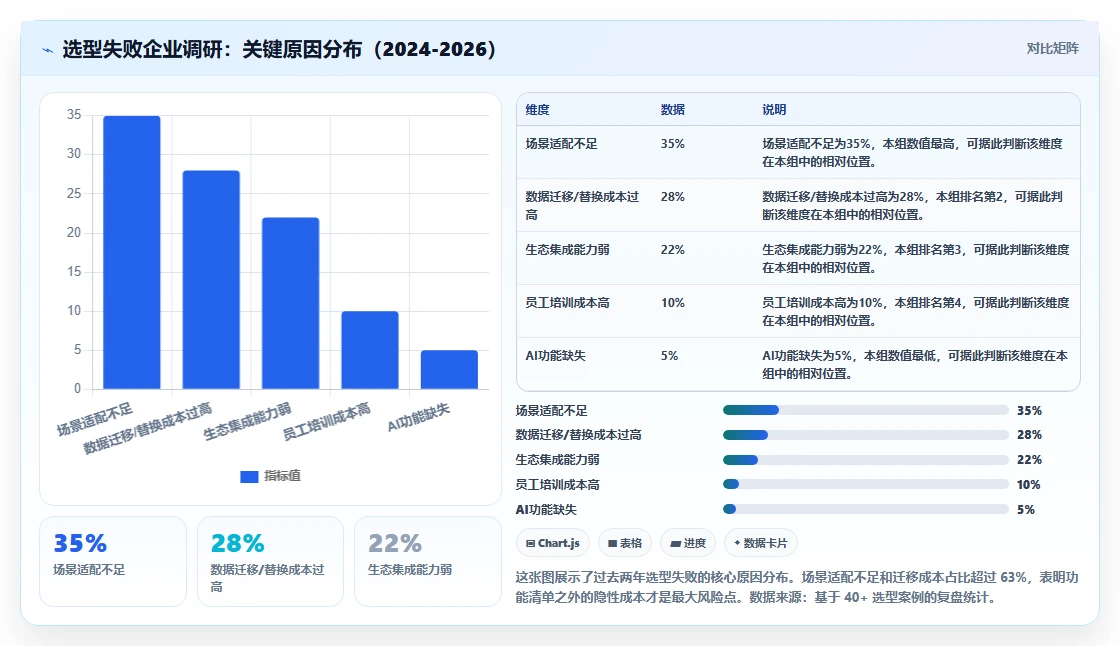Click the AI功能缺失 axis label under chart
Viewport: 1120px width, 646px height.
pos(419,417)
